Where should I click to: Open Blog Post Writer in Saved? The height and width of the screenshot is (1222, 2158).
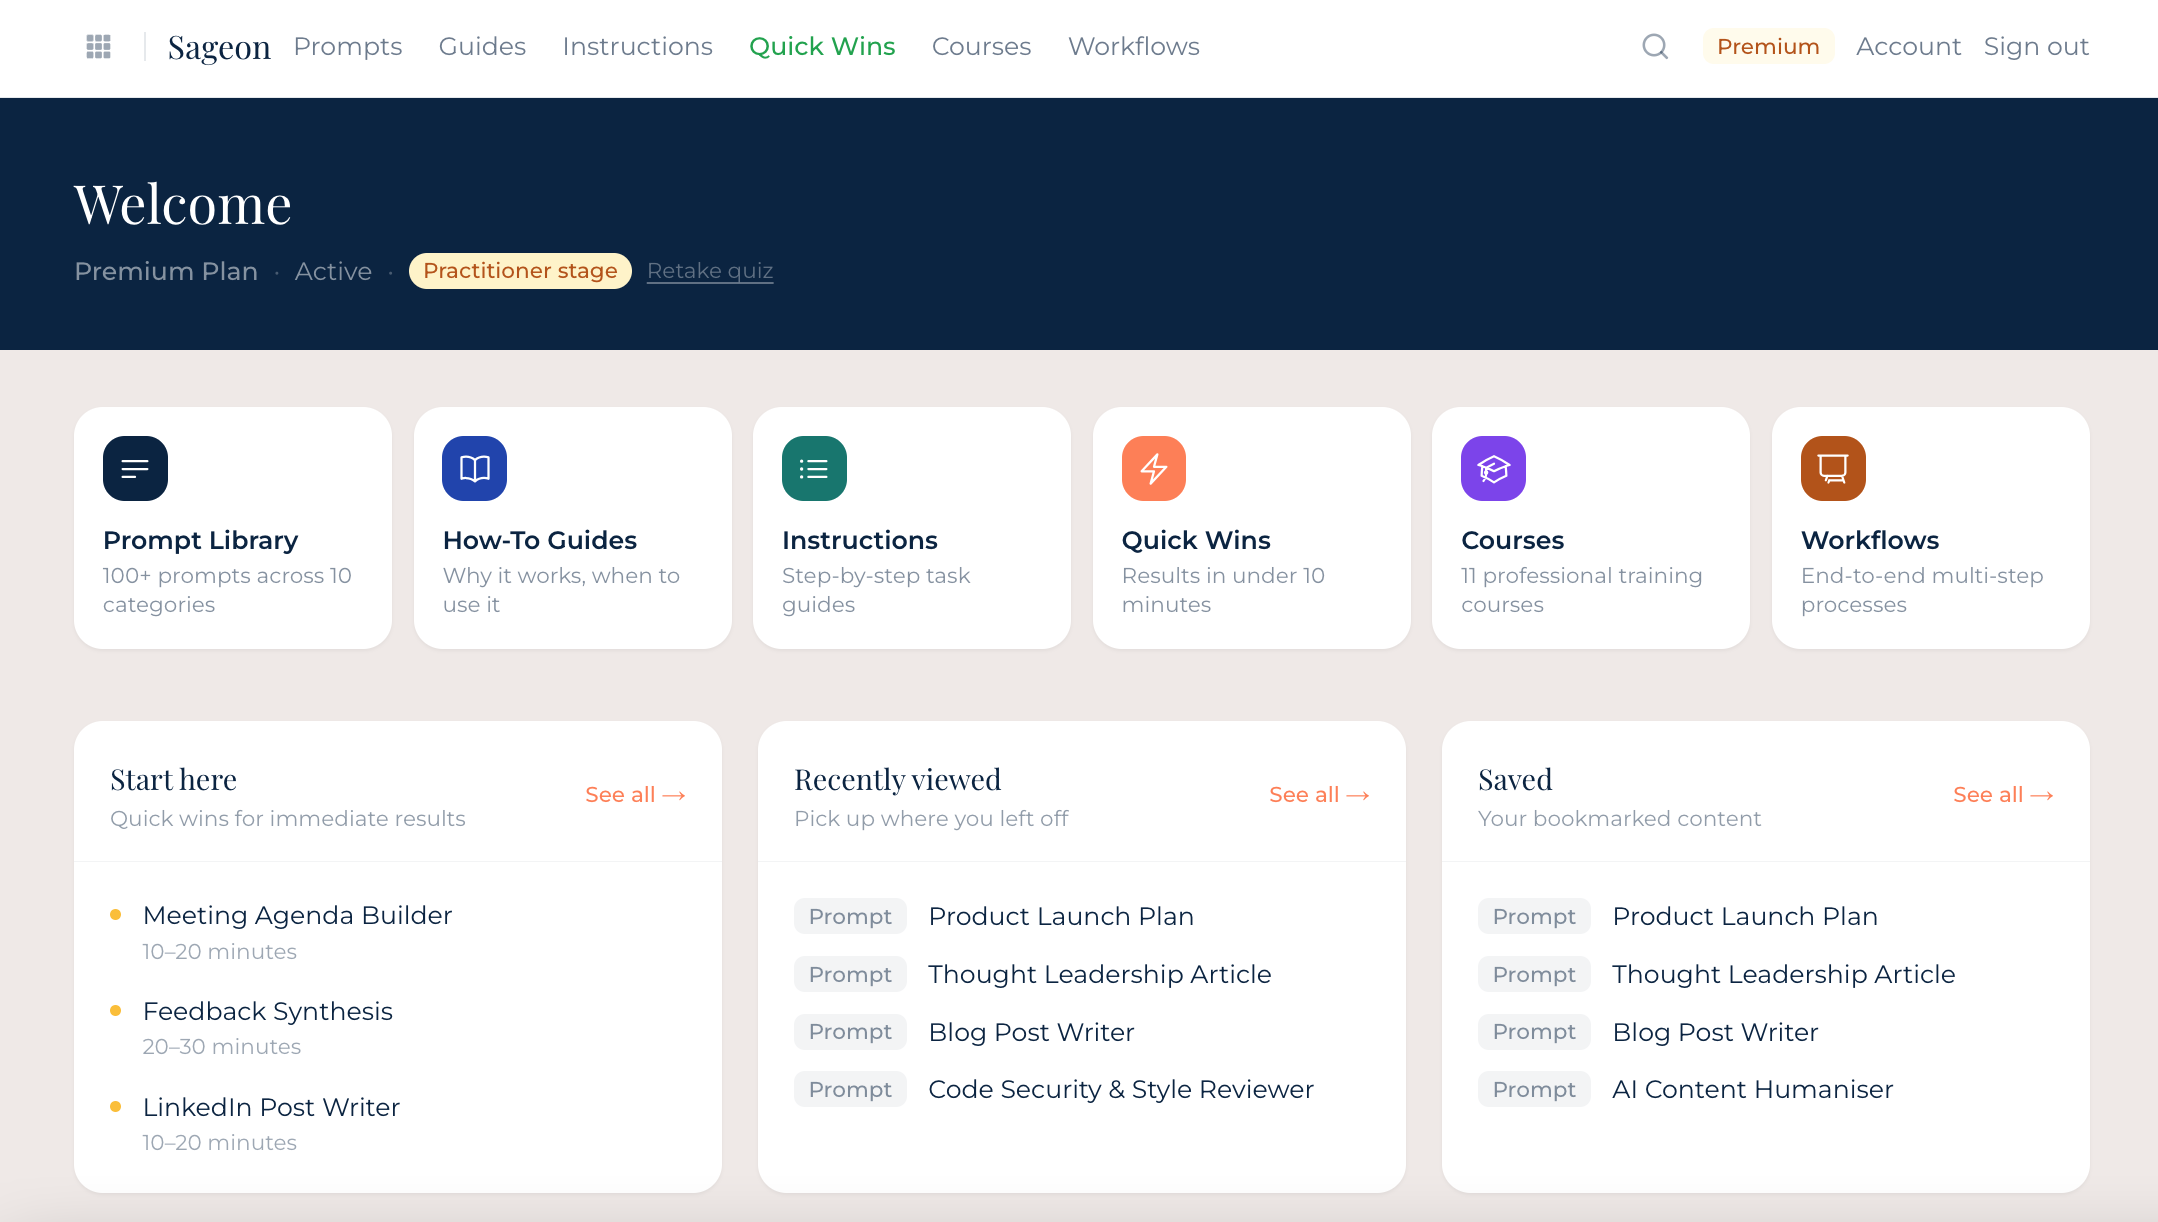point(1715,1032)
